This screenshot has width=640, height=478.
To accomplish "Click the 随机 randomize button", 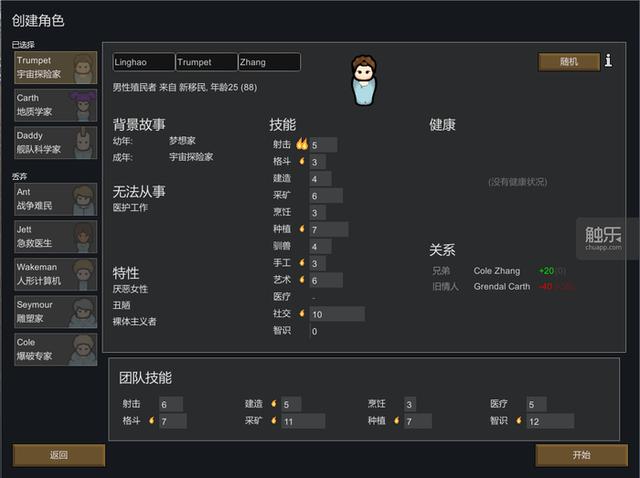I will [x=569, y=62].
